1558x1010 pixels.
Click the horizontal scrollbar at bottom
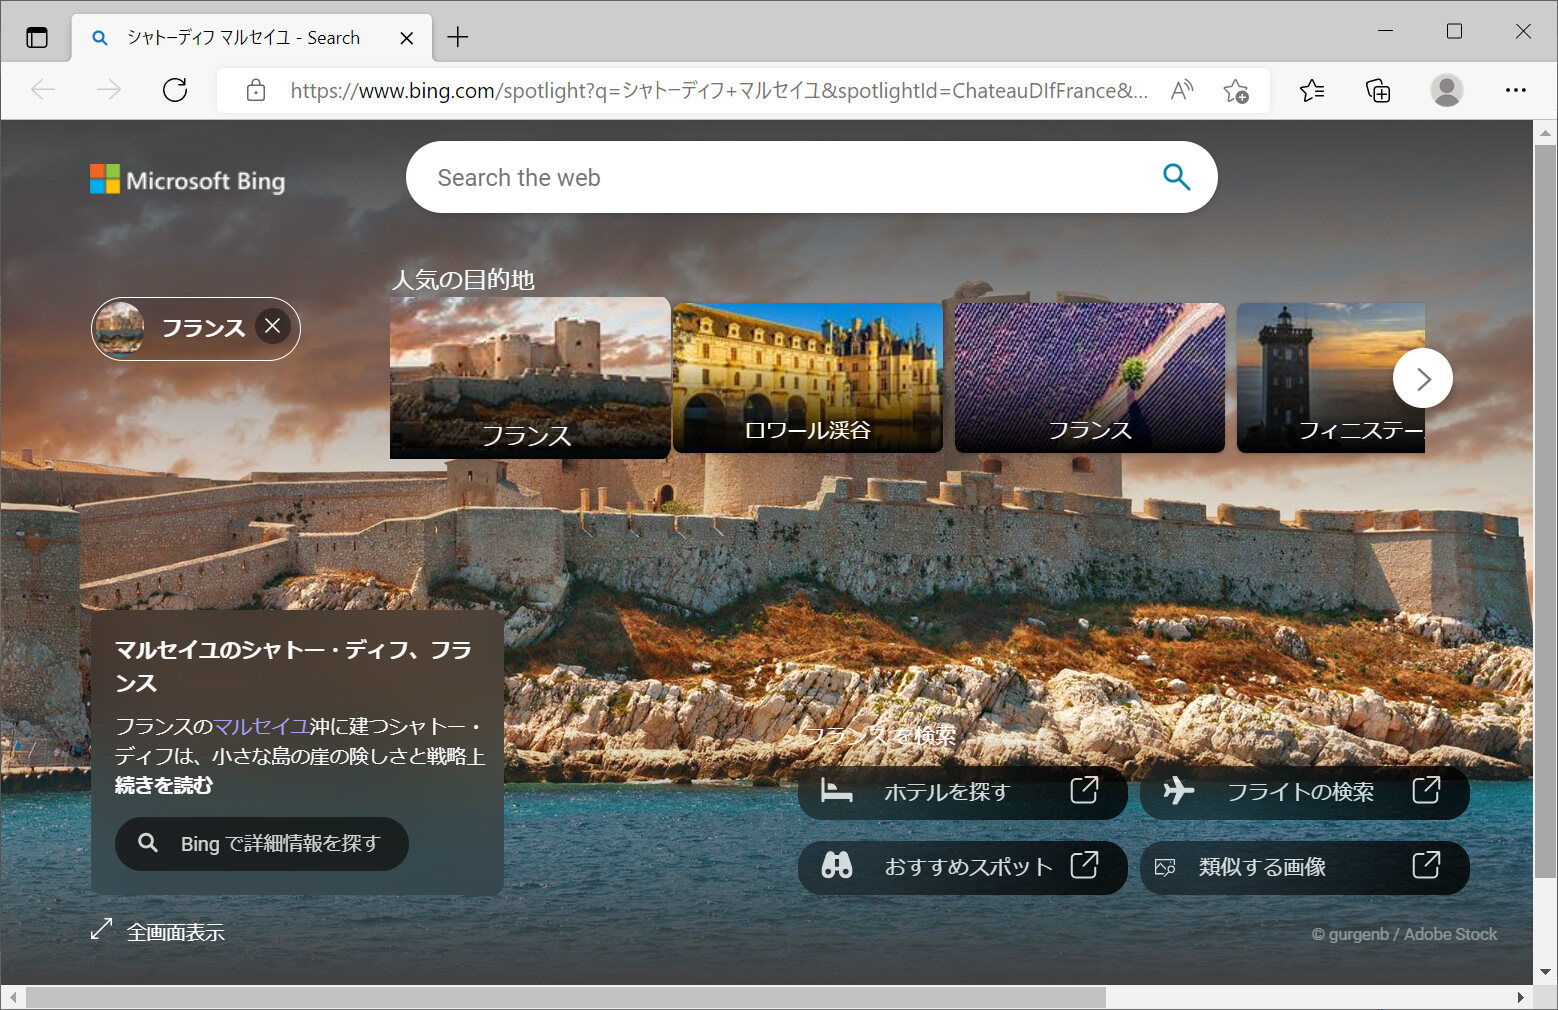pyautogui.click(x=565, y=998)
